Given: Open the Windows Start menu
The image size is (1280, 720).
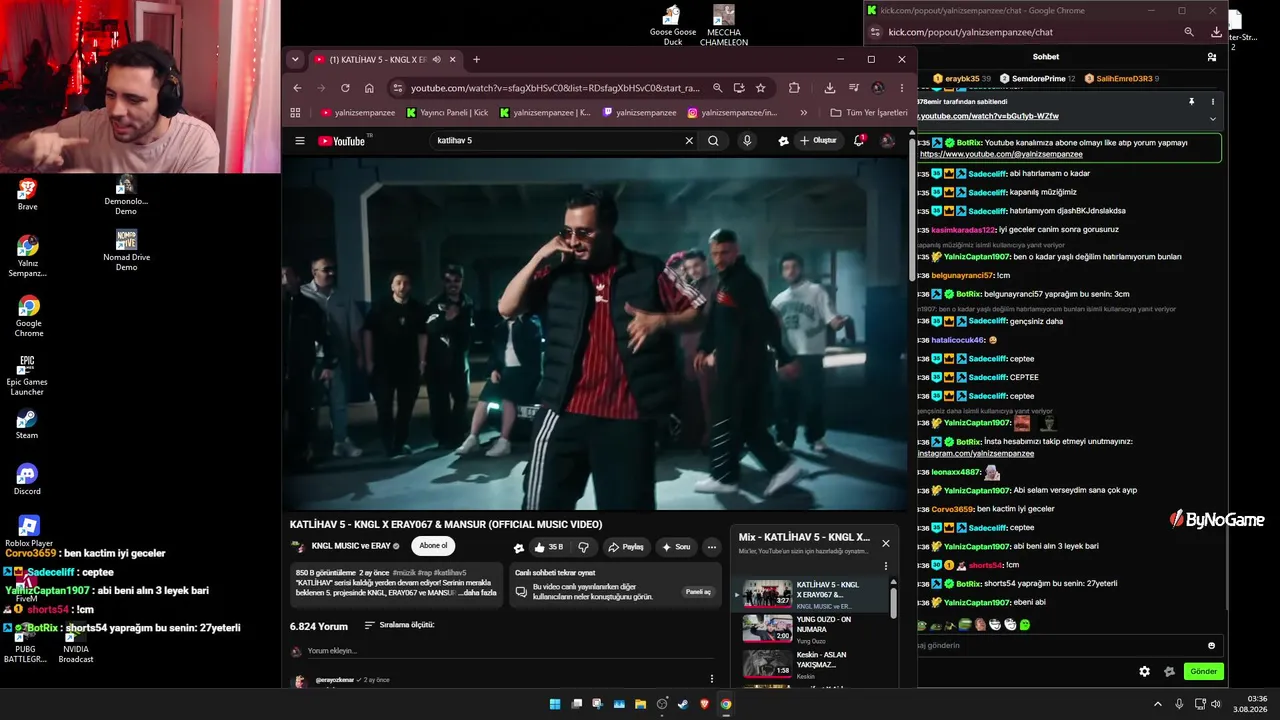Looking at the screenshot, I should click(555, 704).
